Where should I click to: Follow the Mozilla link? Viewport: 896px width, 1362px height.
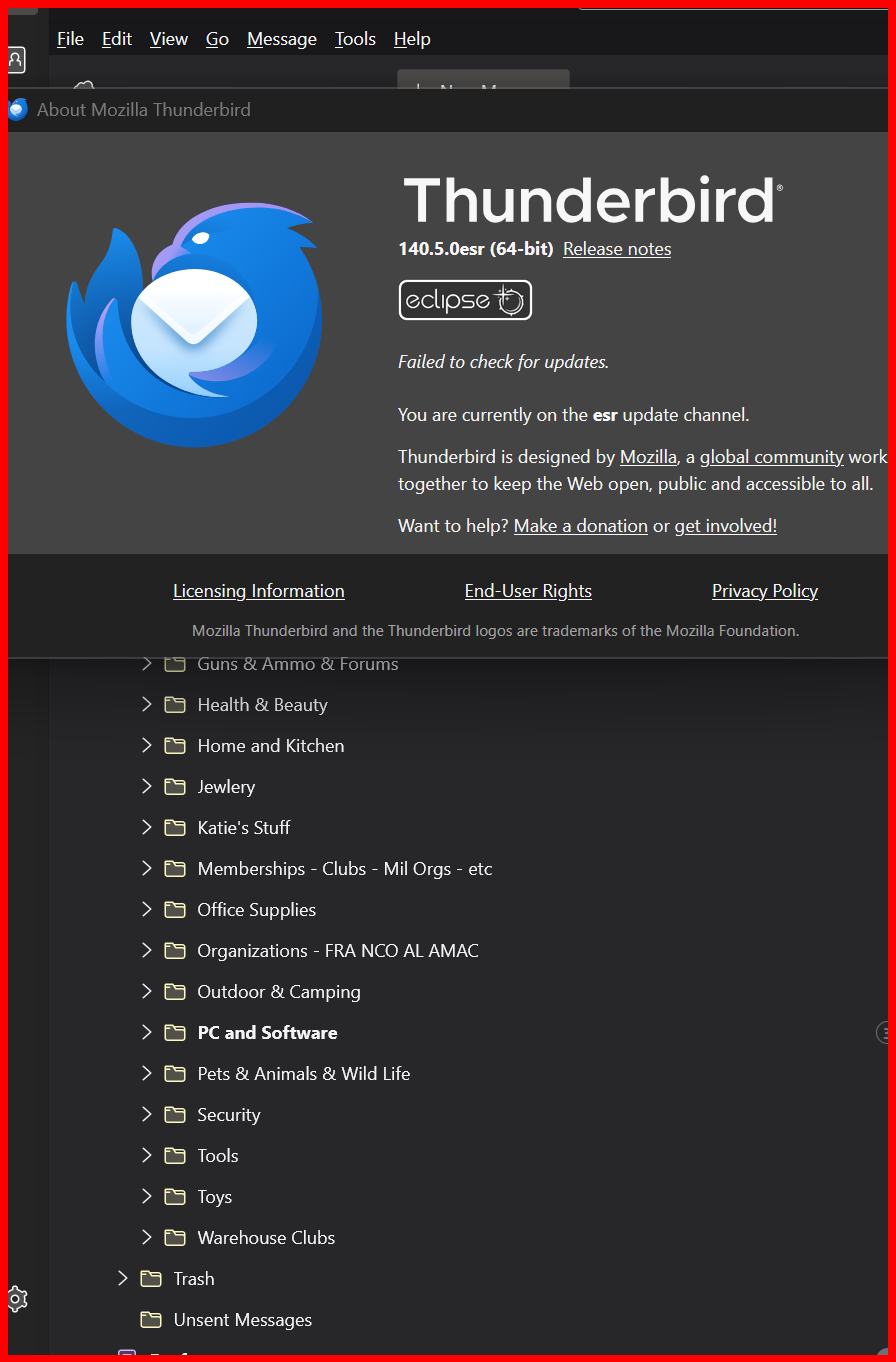click(648, 457)
